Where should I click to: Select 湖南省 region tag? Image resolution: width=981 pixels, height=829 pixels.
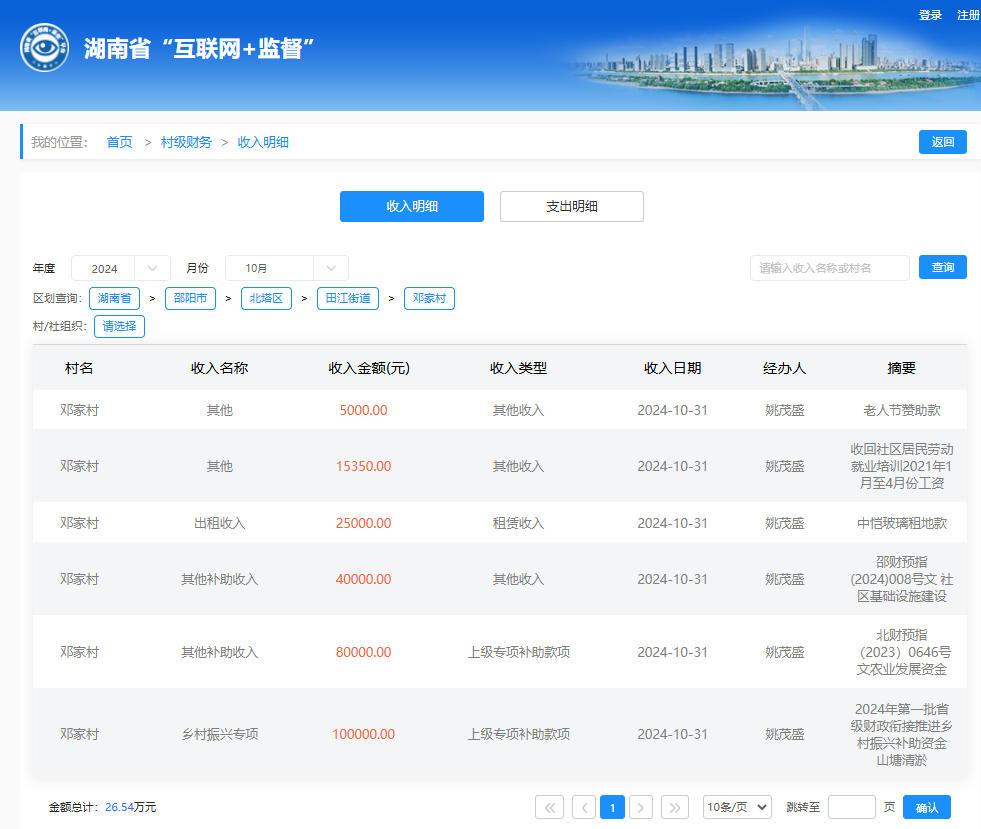point(114,298)
